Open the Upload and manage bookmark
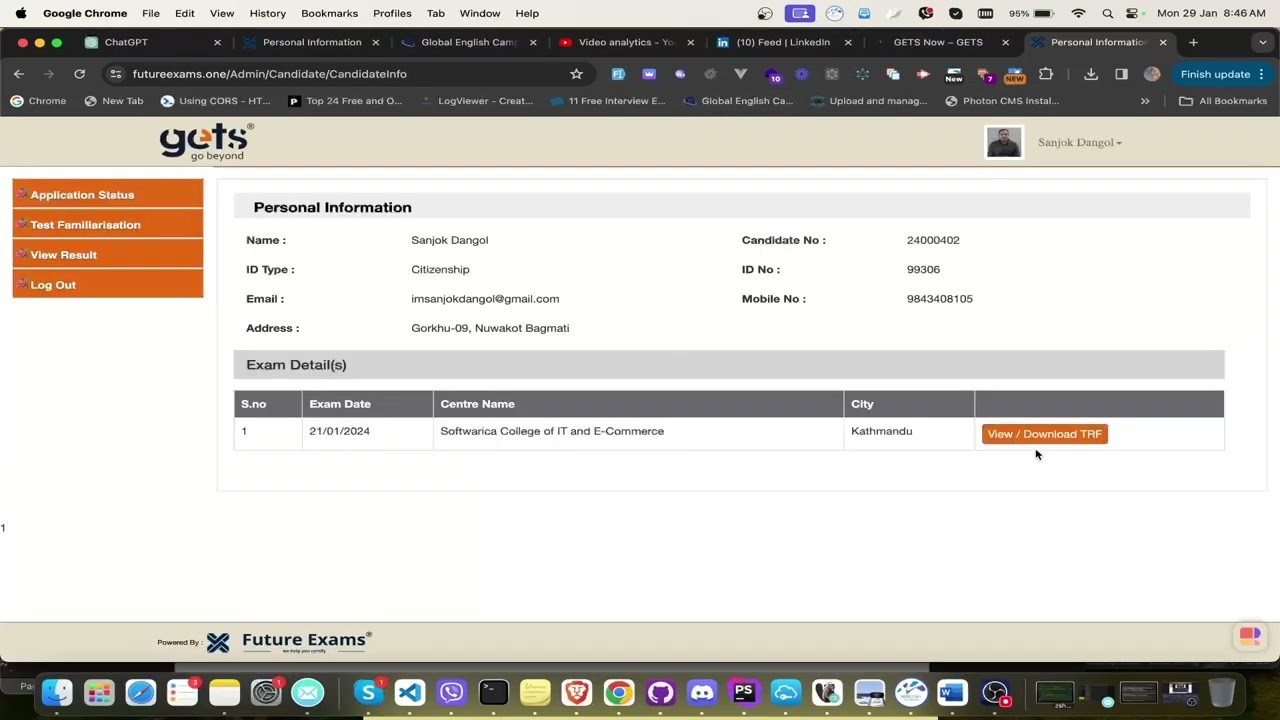Image resolution: width=1280 pixels, height=720 pixels. tap(868, 101)
